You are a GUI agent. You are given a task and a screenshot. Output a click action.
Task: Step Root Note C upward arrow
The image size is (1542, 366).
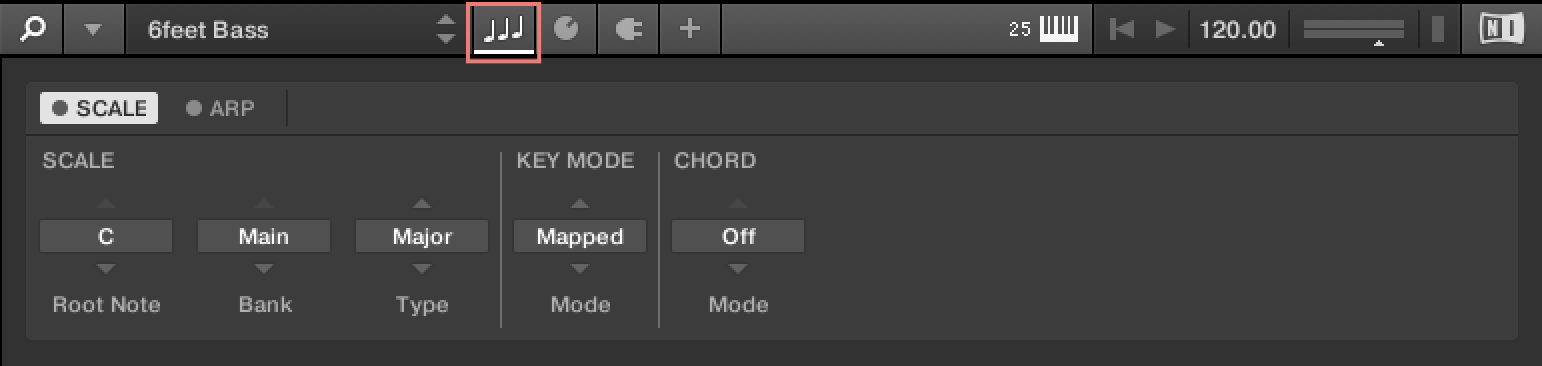[x=106, y=204]
